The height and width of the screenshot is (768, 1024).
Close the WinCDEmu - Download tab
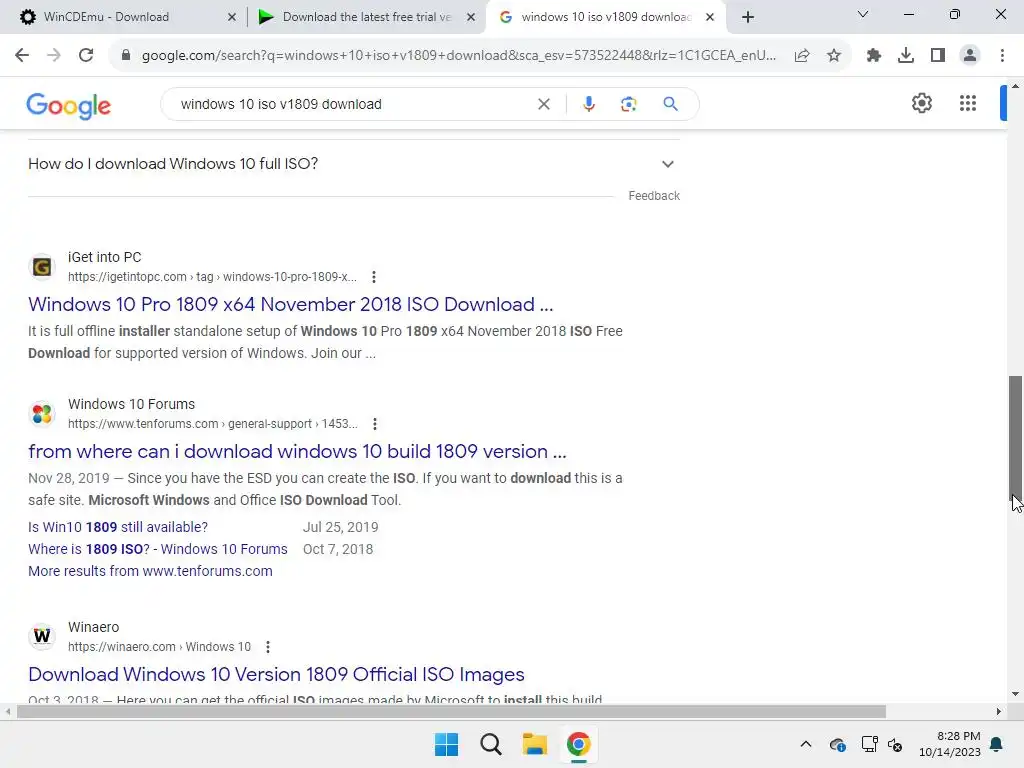pyautogui.click(x=232, y=17)
